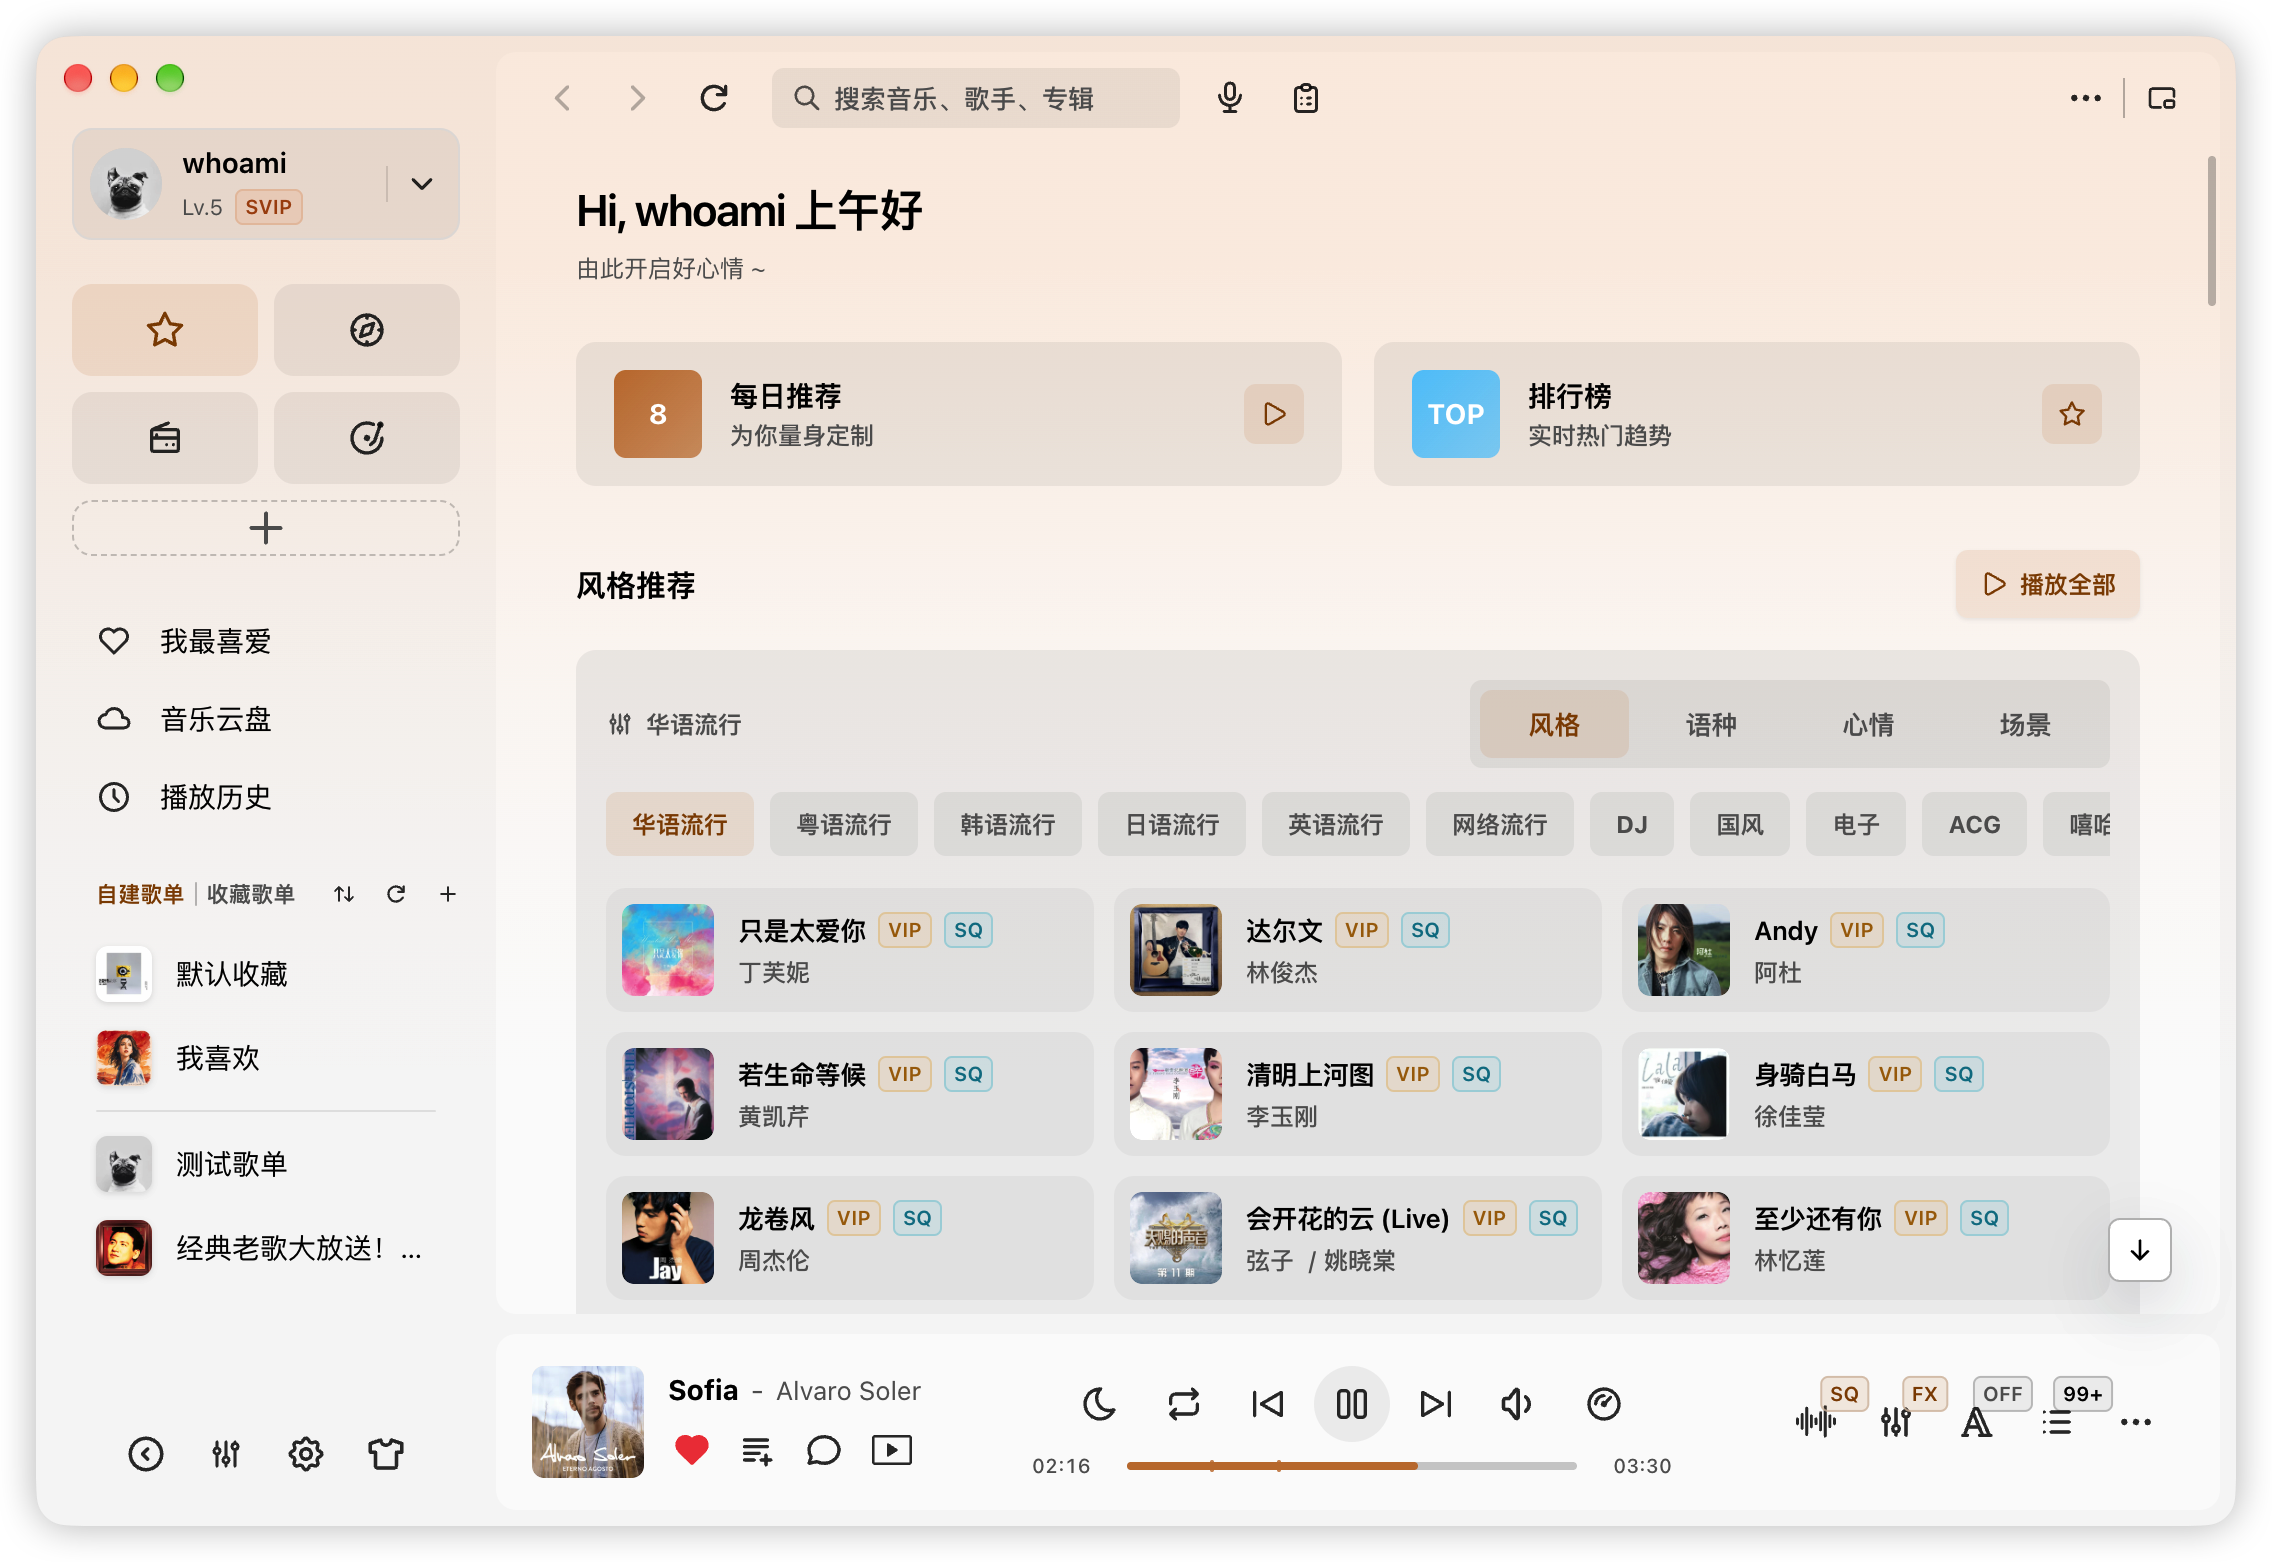This screenshot has width=2272, height=1562.
Task: Go back with the left arrow
Action: 563,98
